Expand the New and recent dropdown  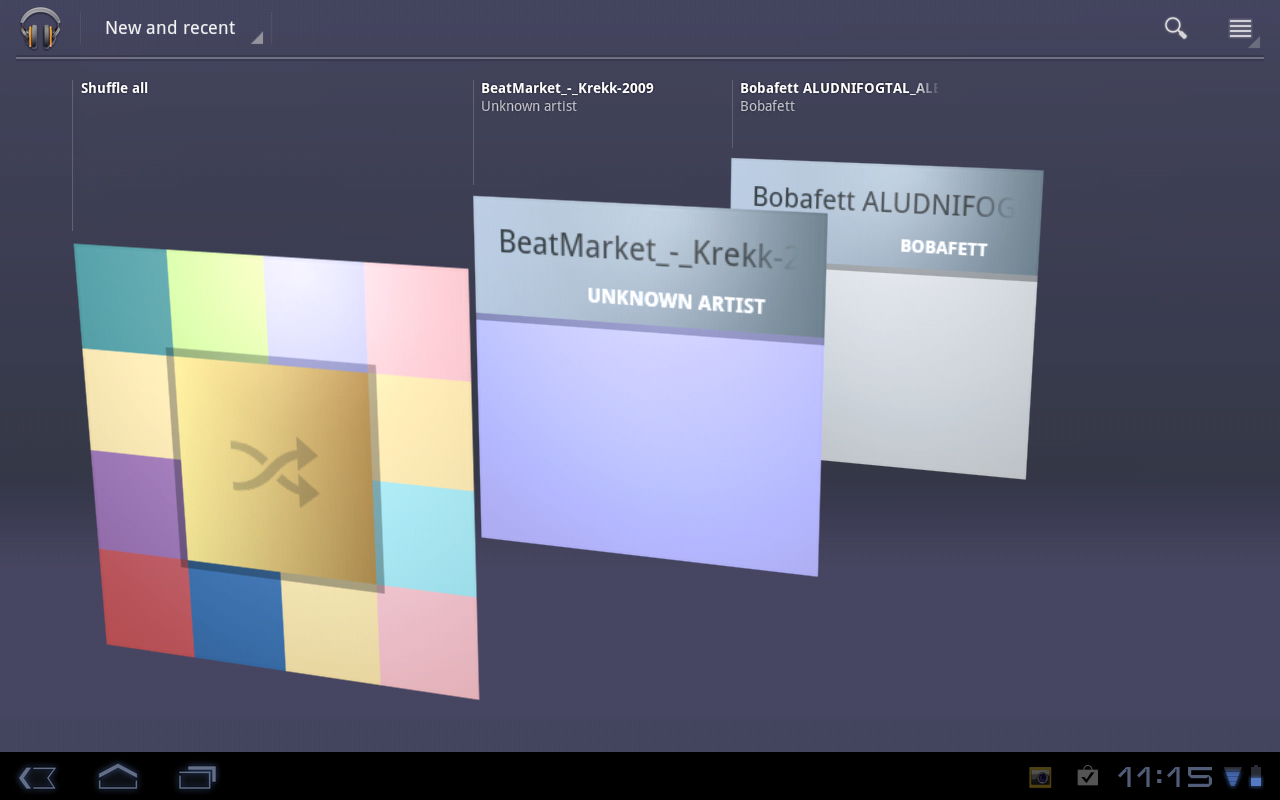182,28
